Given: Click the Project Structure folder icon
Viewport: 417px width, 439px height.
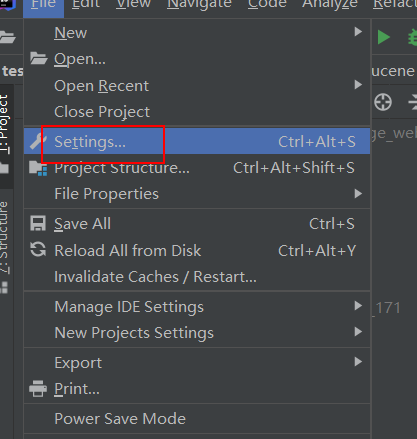Looking at the screenshot, I should pos(38,168).
